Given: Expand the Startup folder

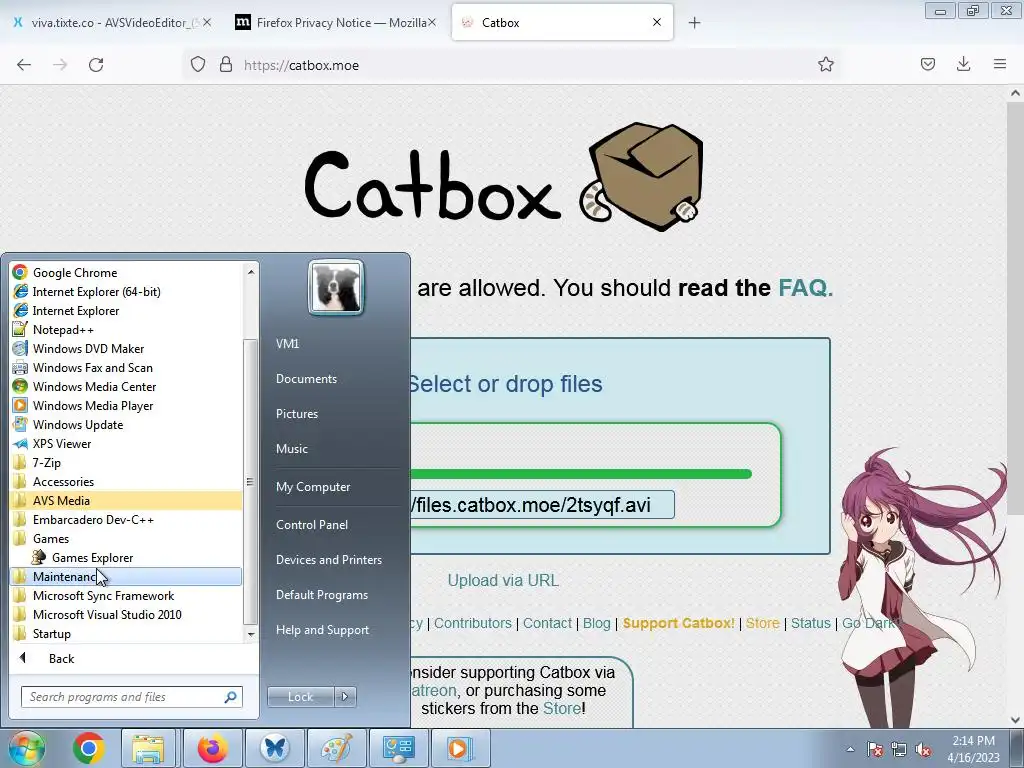Looking at the screenshot, I should click(52, 633).
